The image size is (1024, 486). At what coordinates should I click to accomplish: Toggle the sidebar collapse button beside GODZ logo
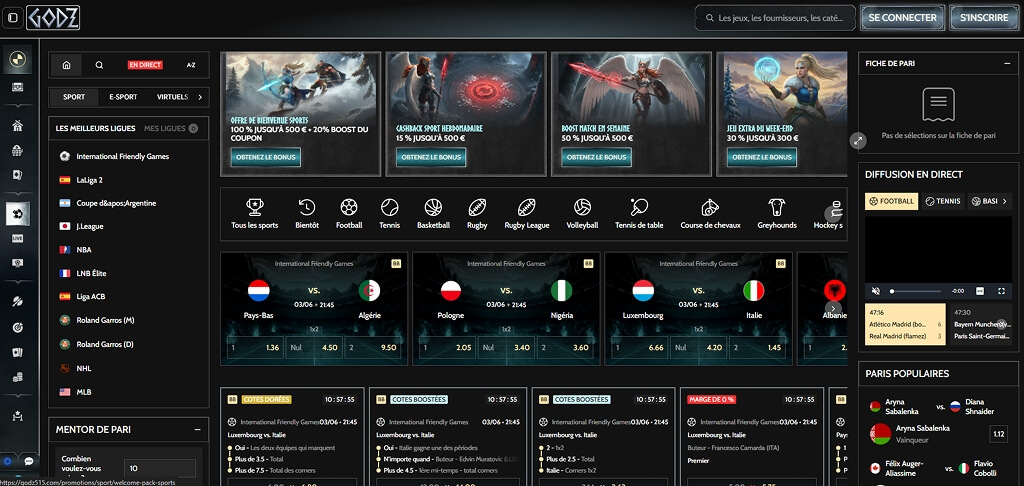(x=12, y=18)
